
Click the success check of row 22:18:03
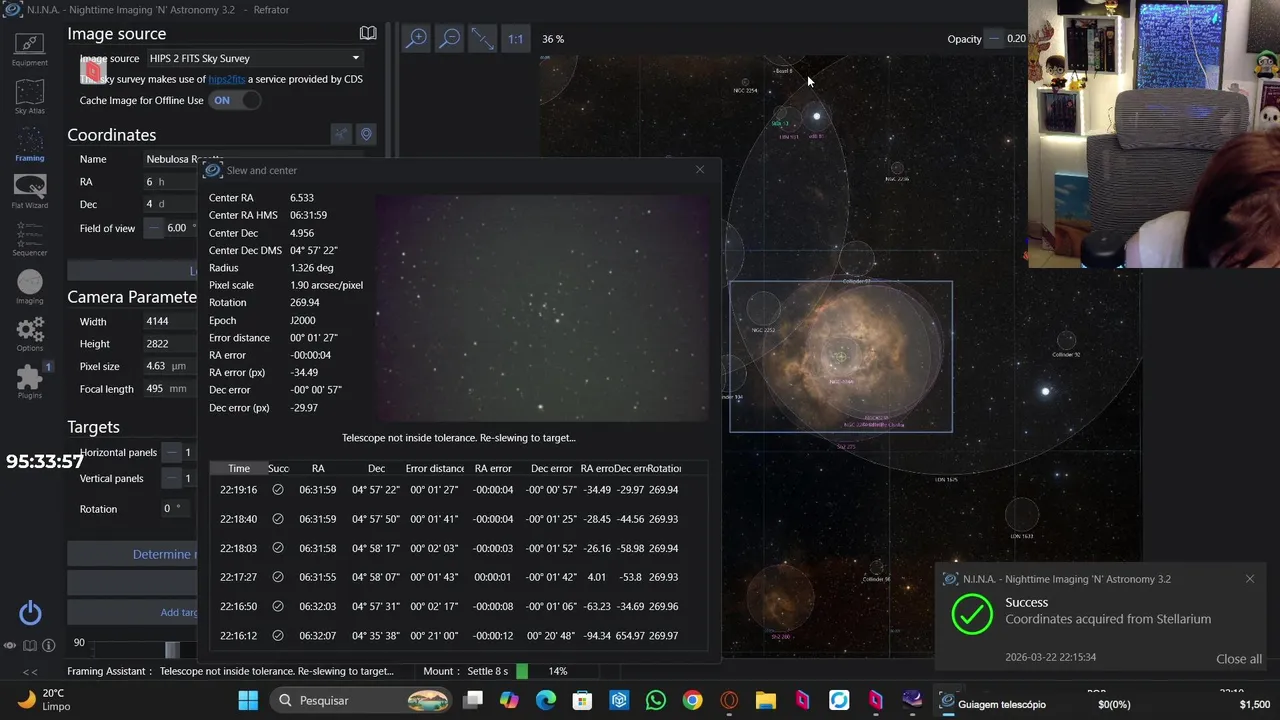click(278, 548)
